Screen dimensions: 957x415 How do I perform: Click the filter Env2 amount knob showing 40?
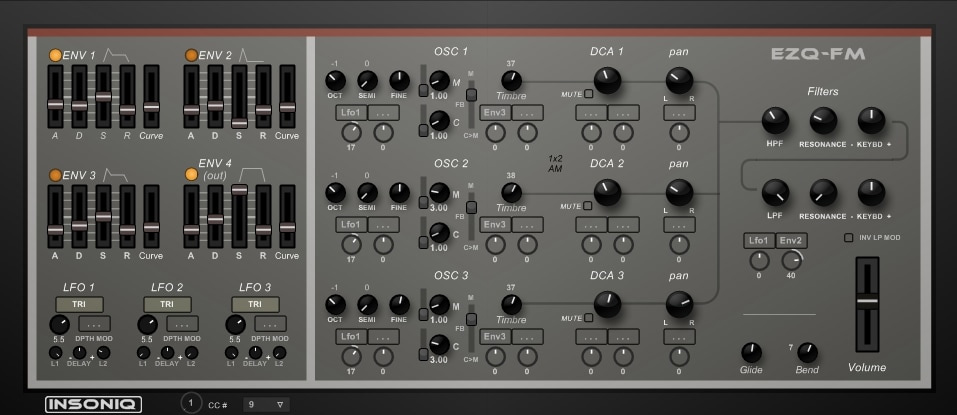click(x=792, y=261)
